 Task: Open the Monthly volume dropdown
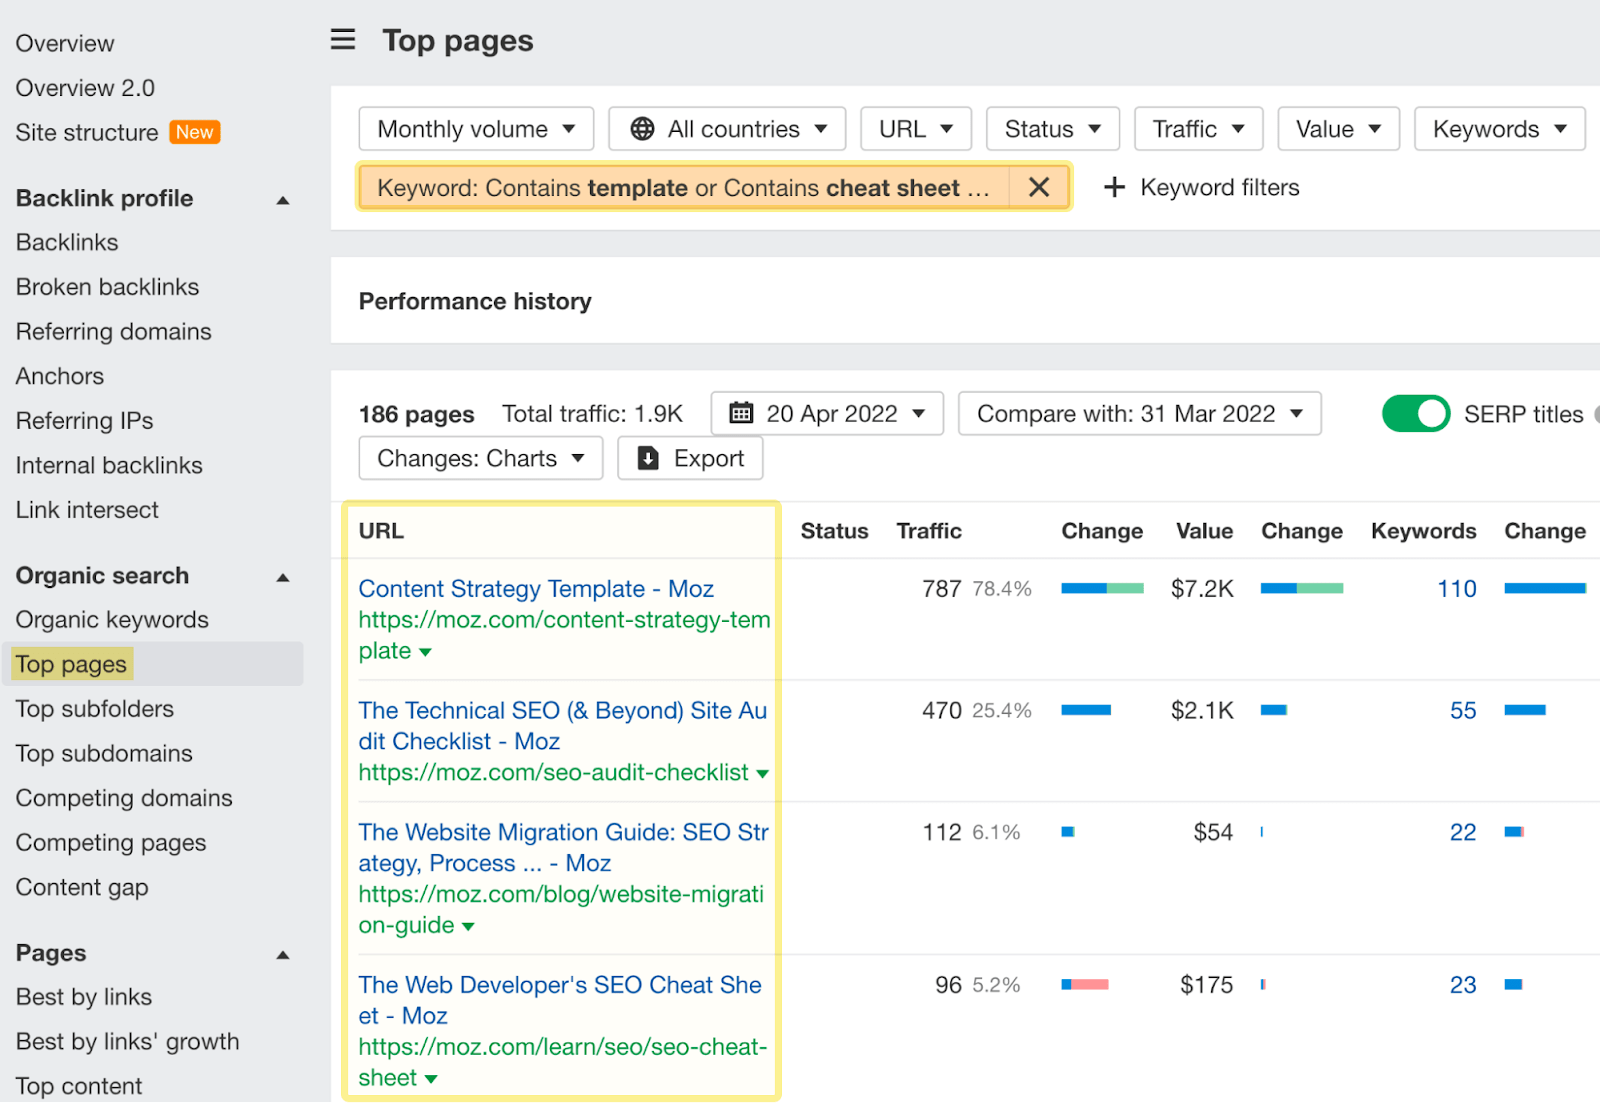pyautogui.click(x=475, y=128)
